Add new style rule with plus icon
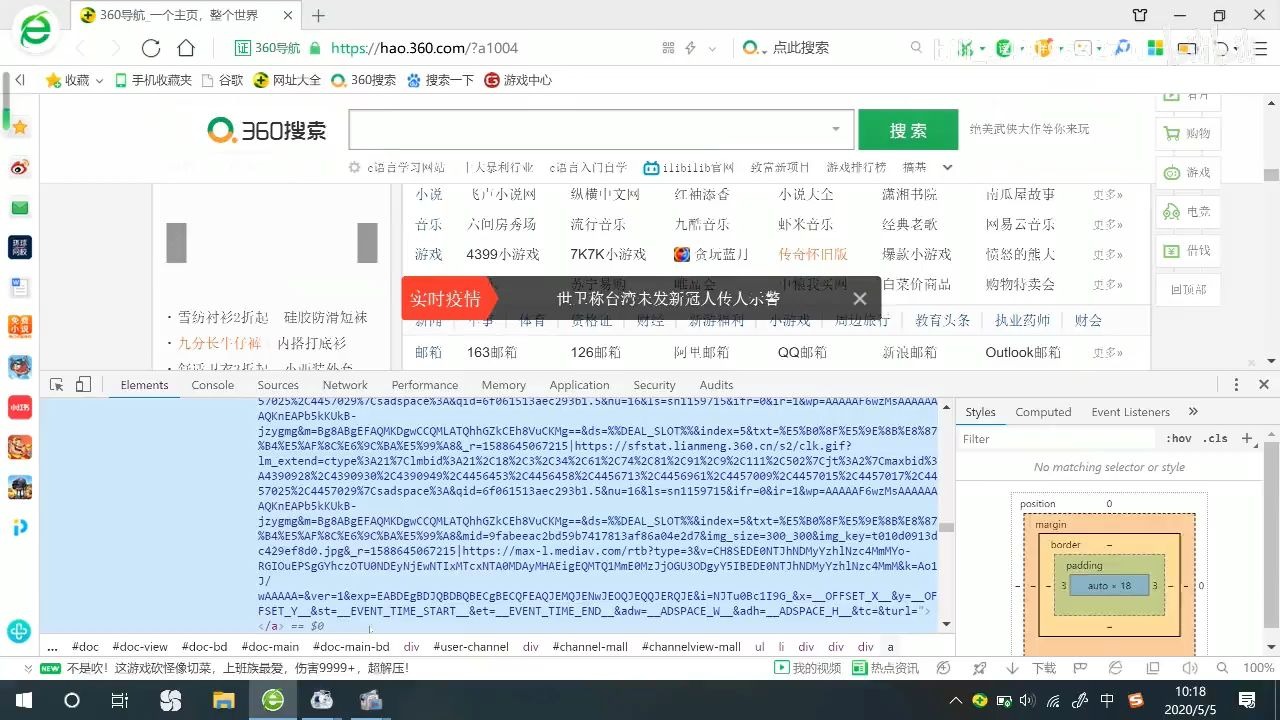Screen dimensions: 1280x720 coord(1247,438)
